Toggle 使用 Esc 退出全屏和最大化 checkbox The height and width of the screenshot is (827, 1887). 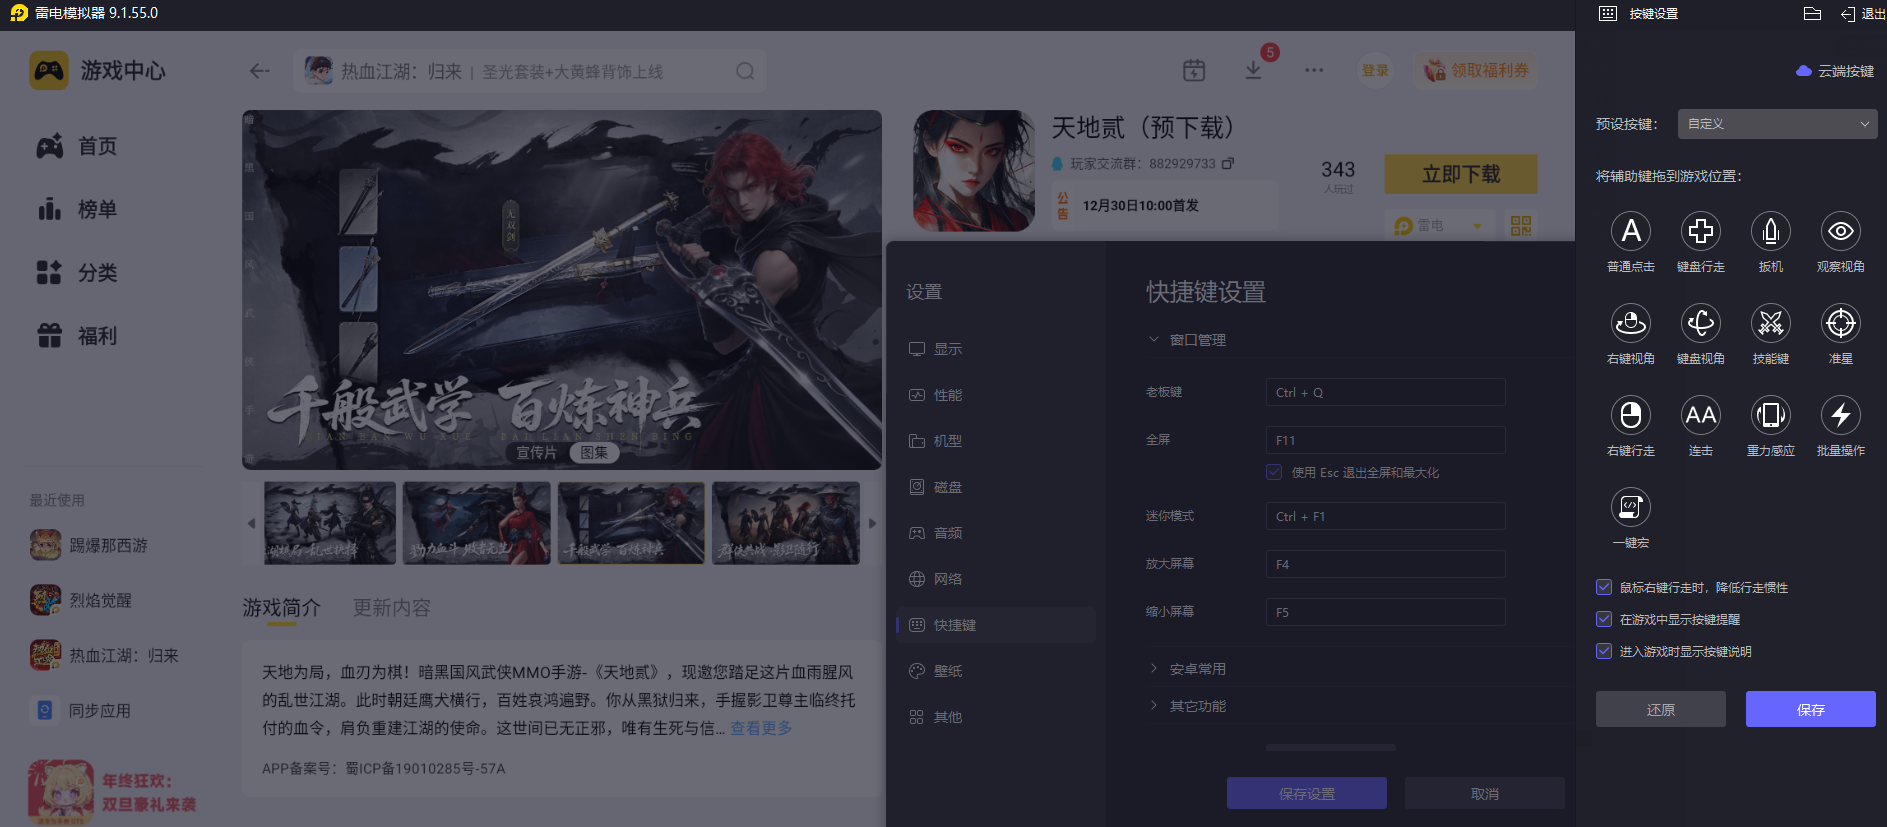(1274, 472)
